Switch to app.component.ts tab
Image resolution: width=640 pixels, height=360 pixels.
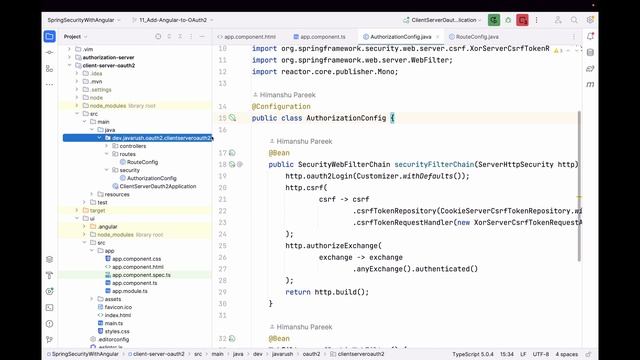(x=320, y=37)
